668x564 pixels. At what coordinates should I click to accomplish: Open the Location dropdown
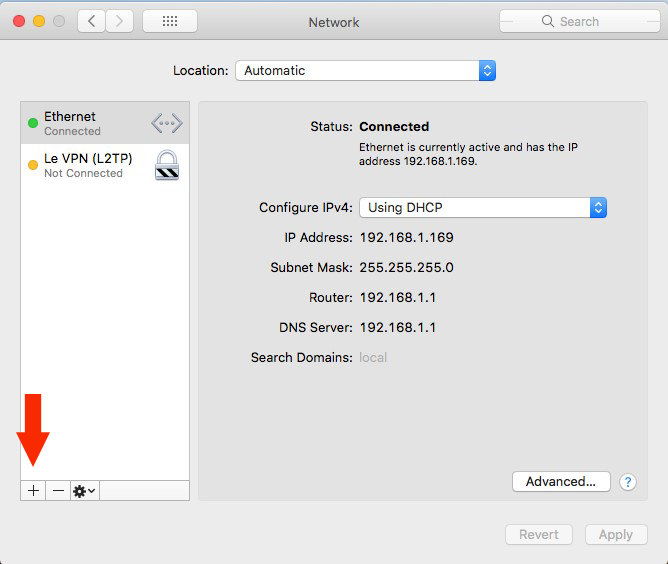point(365,71)
